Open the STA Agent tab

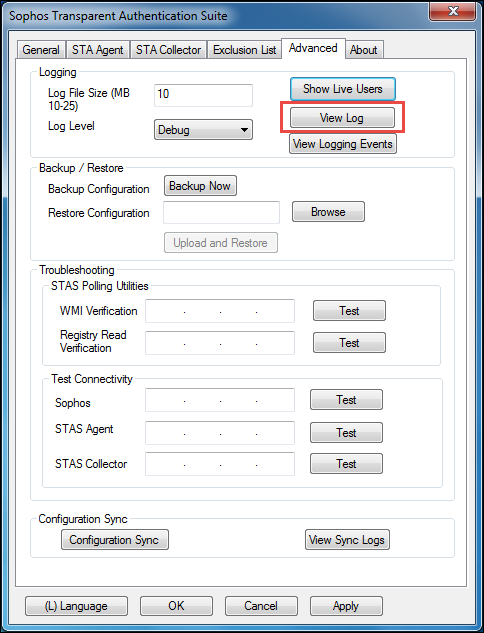(x=97, y=50)
